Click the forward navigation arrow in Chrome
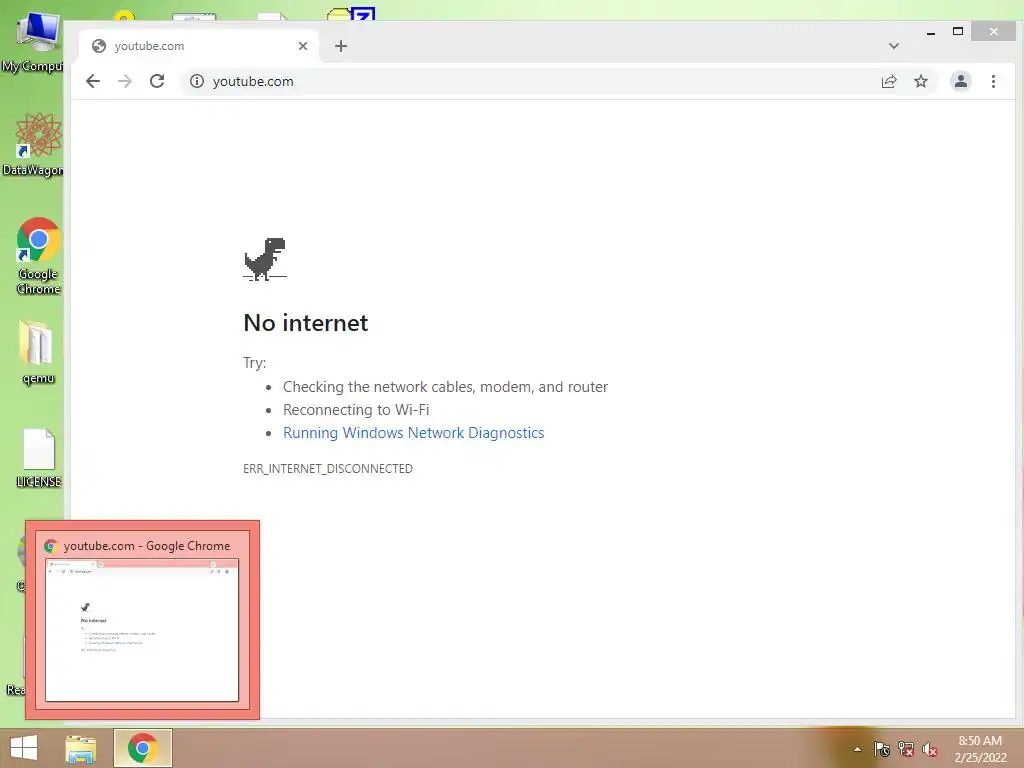The width and height of the screenshot is (1024, 768). [x=125, y=81]
